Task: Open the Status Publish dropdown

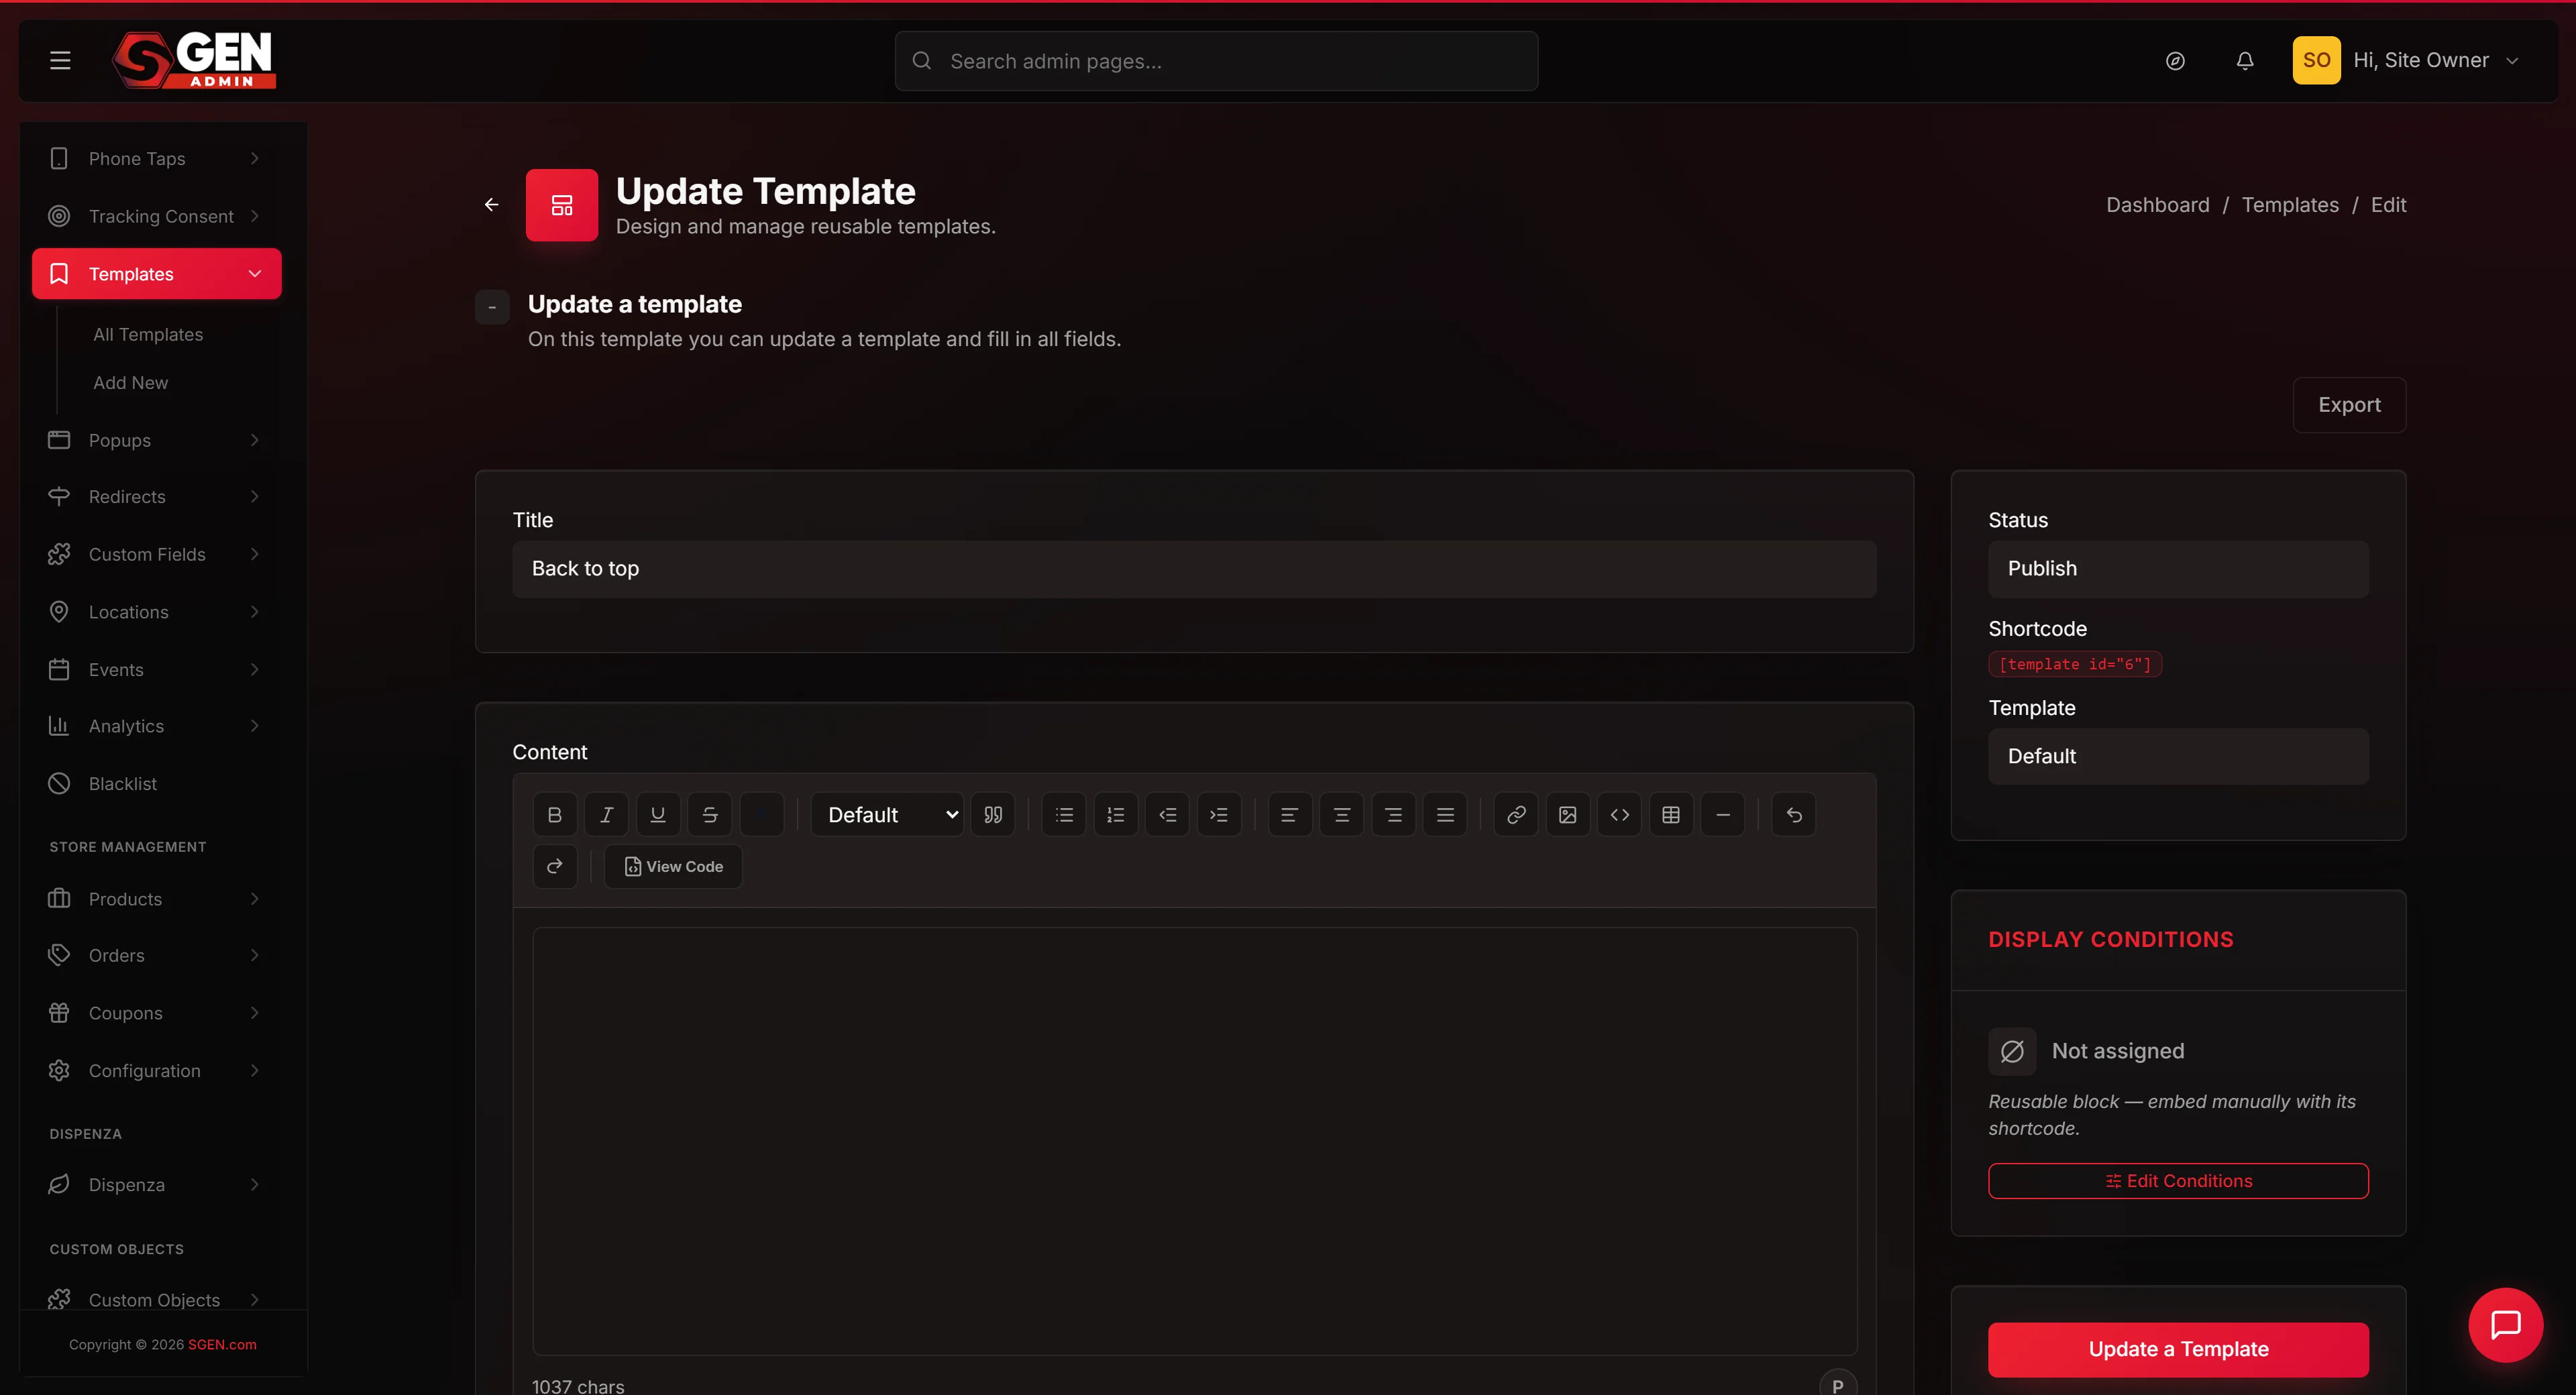Action: (2178, 569)
